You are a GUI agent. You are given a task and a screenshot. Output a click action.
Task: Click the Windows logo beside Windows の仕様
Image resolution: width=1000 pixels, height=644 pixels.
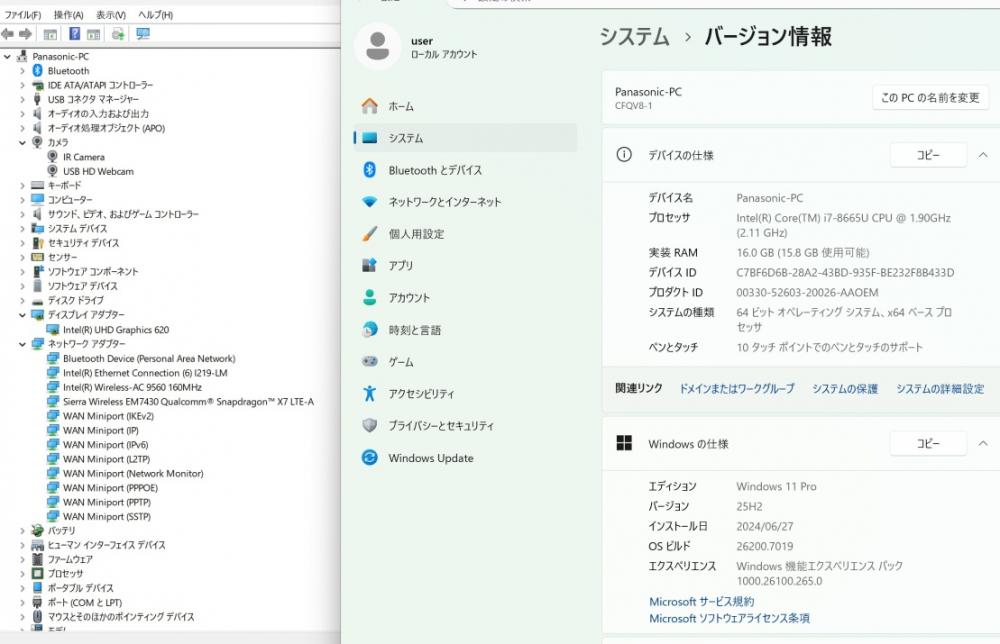(x=624, y=443)
